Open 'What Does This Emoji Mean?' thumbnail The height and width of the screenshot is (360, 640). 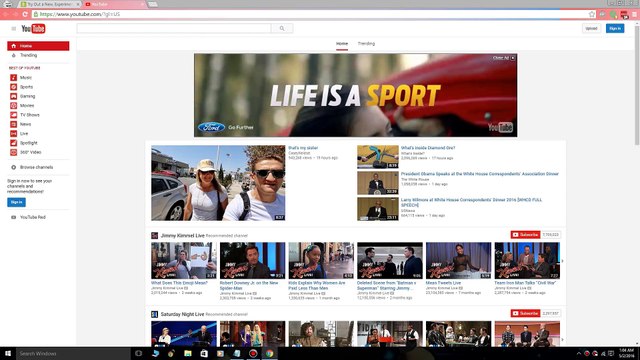tap(184, 260)
